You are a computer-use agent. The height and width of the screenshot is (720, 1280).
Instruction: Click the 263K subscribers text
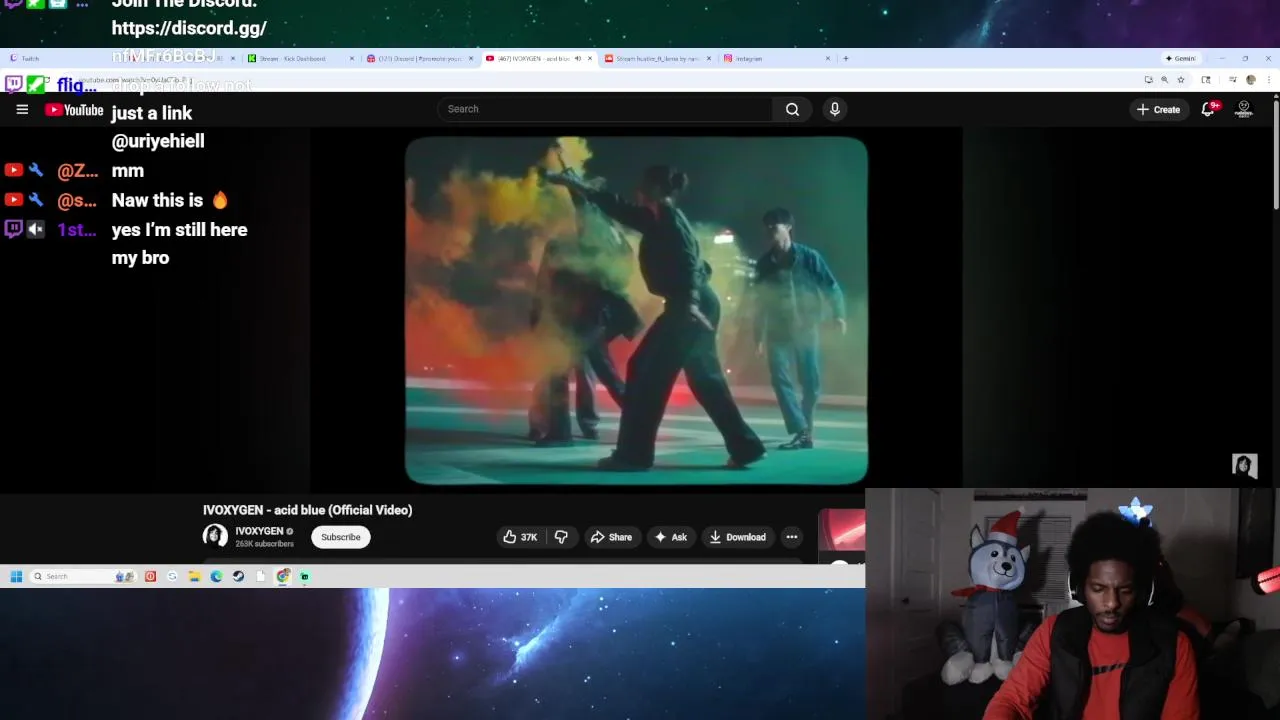pyautogui.click(x=264, y=544)
